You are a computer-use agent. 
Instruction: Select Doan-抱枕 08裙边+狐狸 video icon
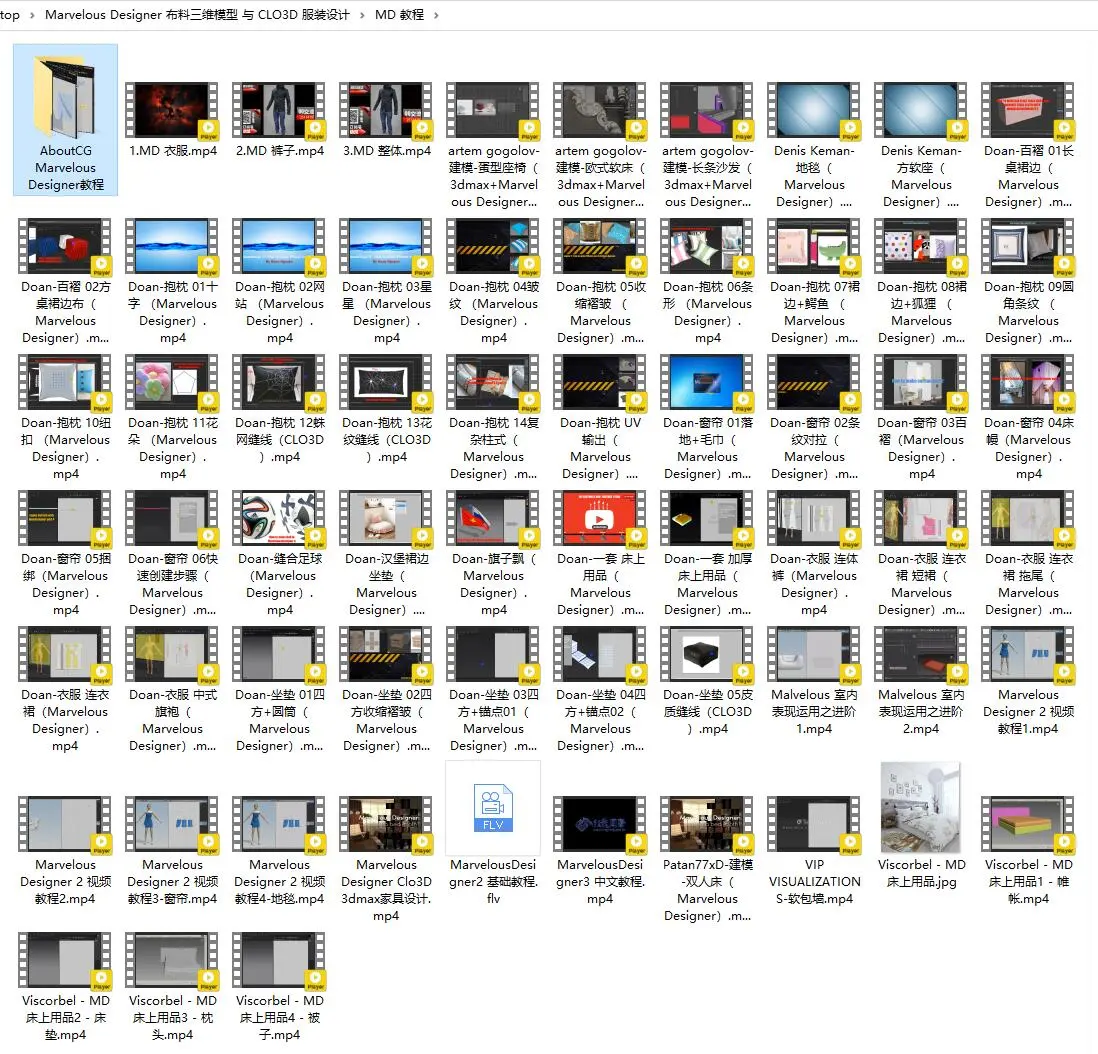pyautogui.click(x=921, y=246)
